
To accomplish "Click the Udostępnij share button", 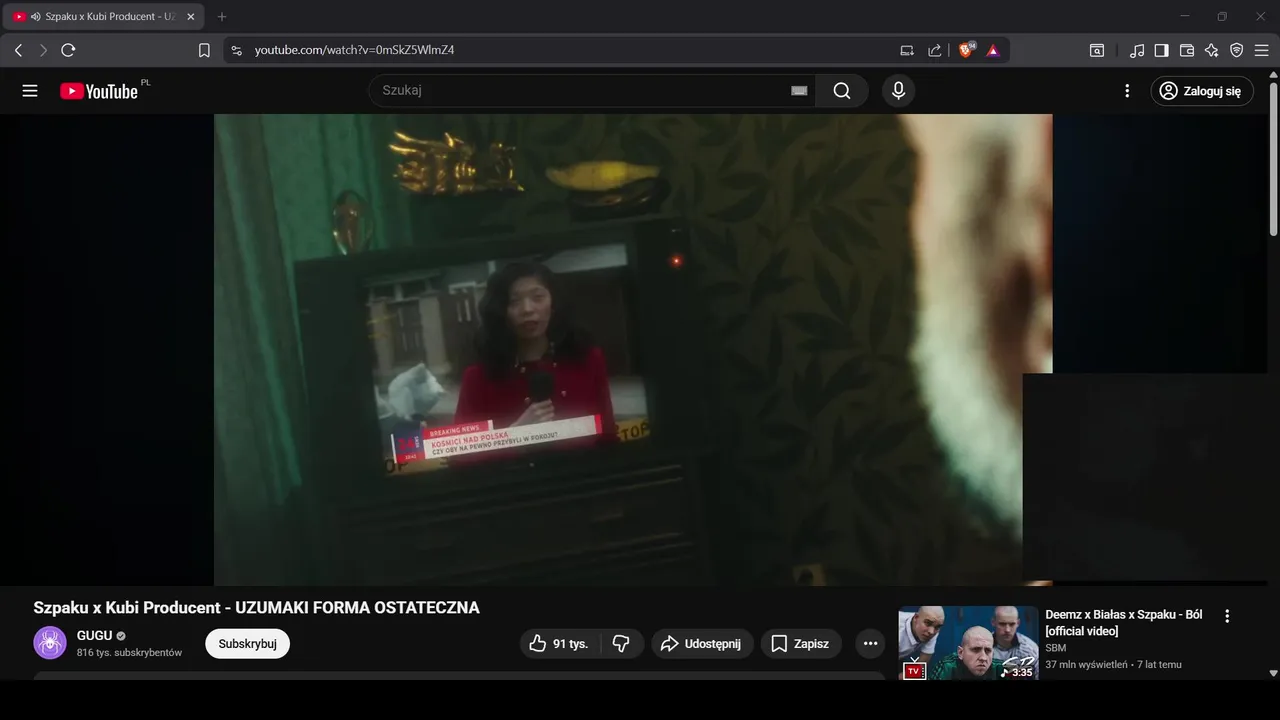I will [x=702, y=644].
